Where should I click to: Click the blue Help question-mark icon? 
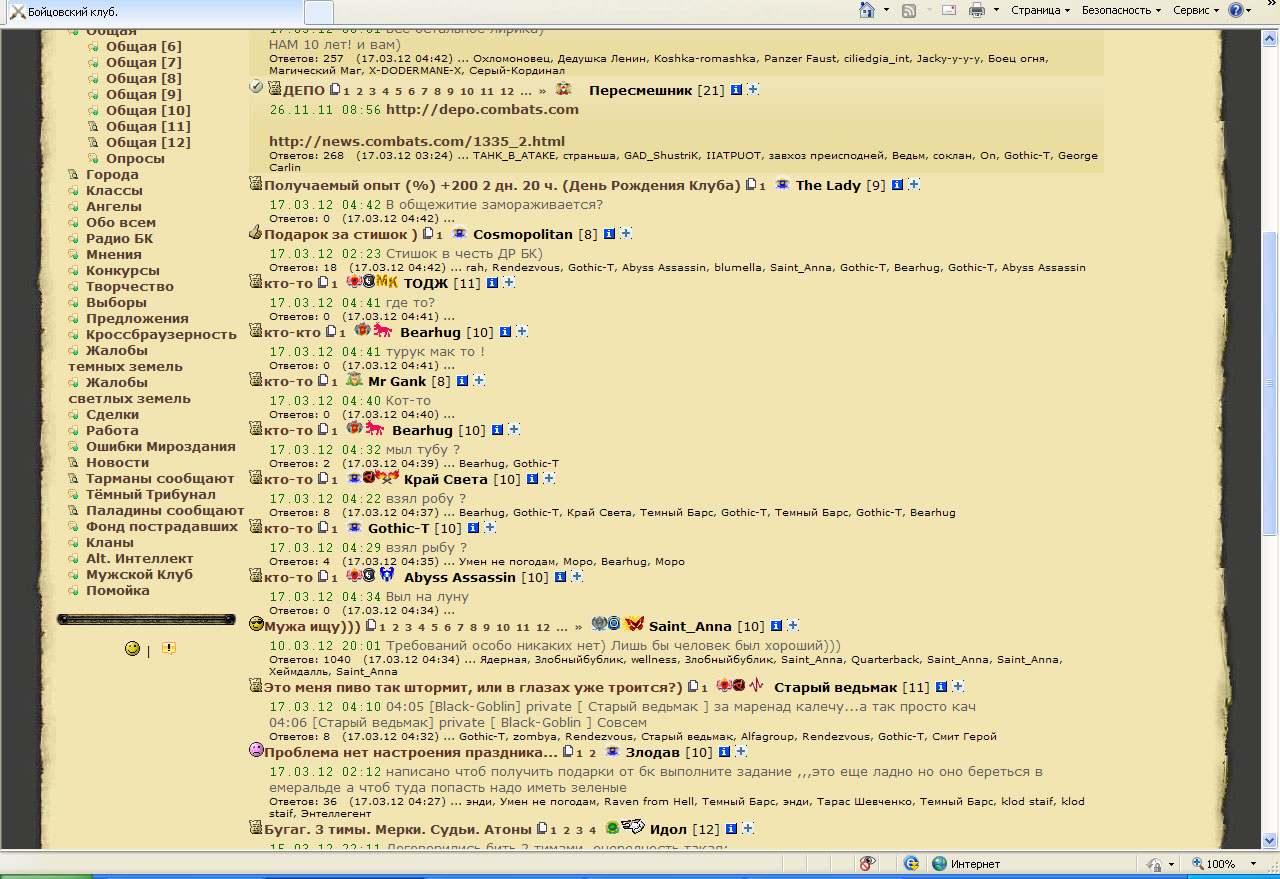[1236, 10]
